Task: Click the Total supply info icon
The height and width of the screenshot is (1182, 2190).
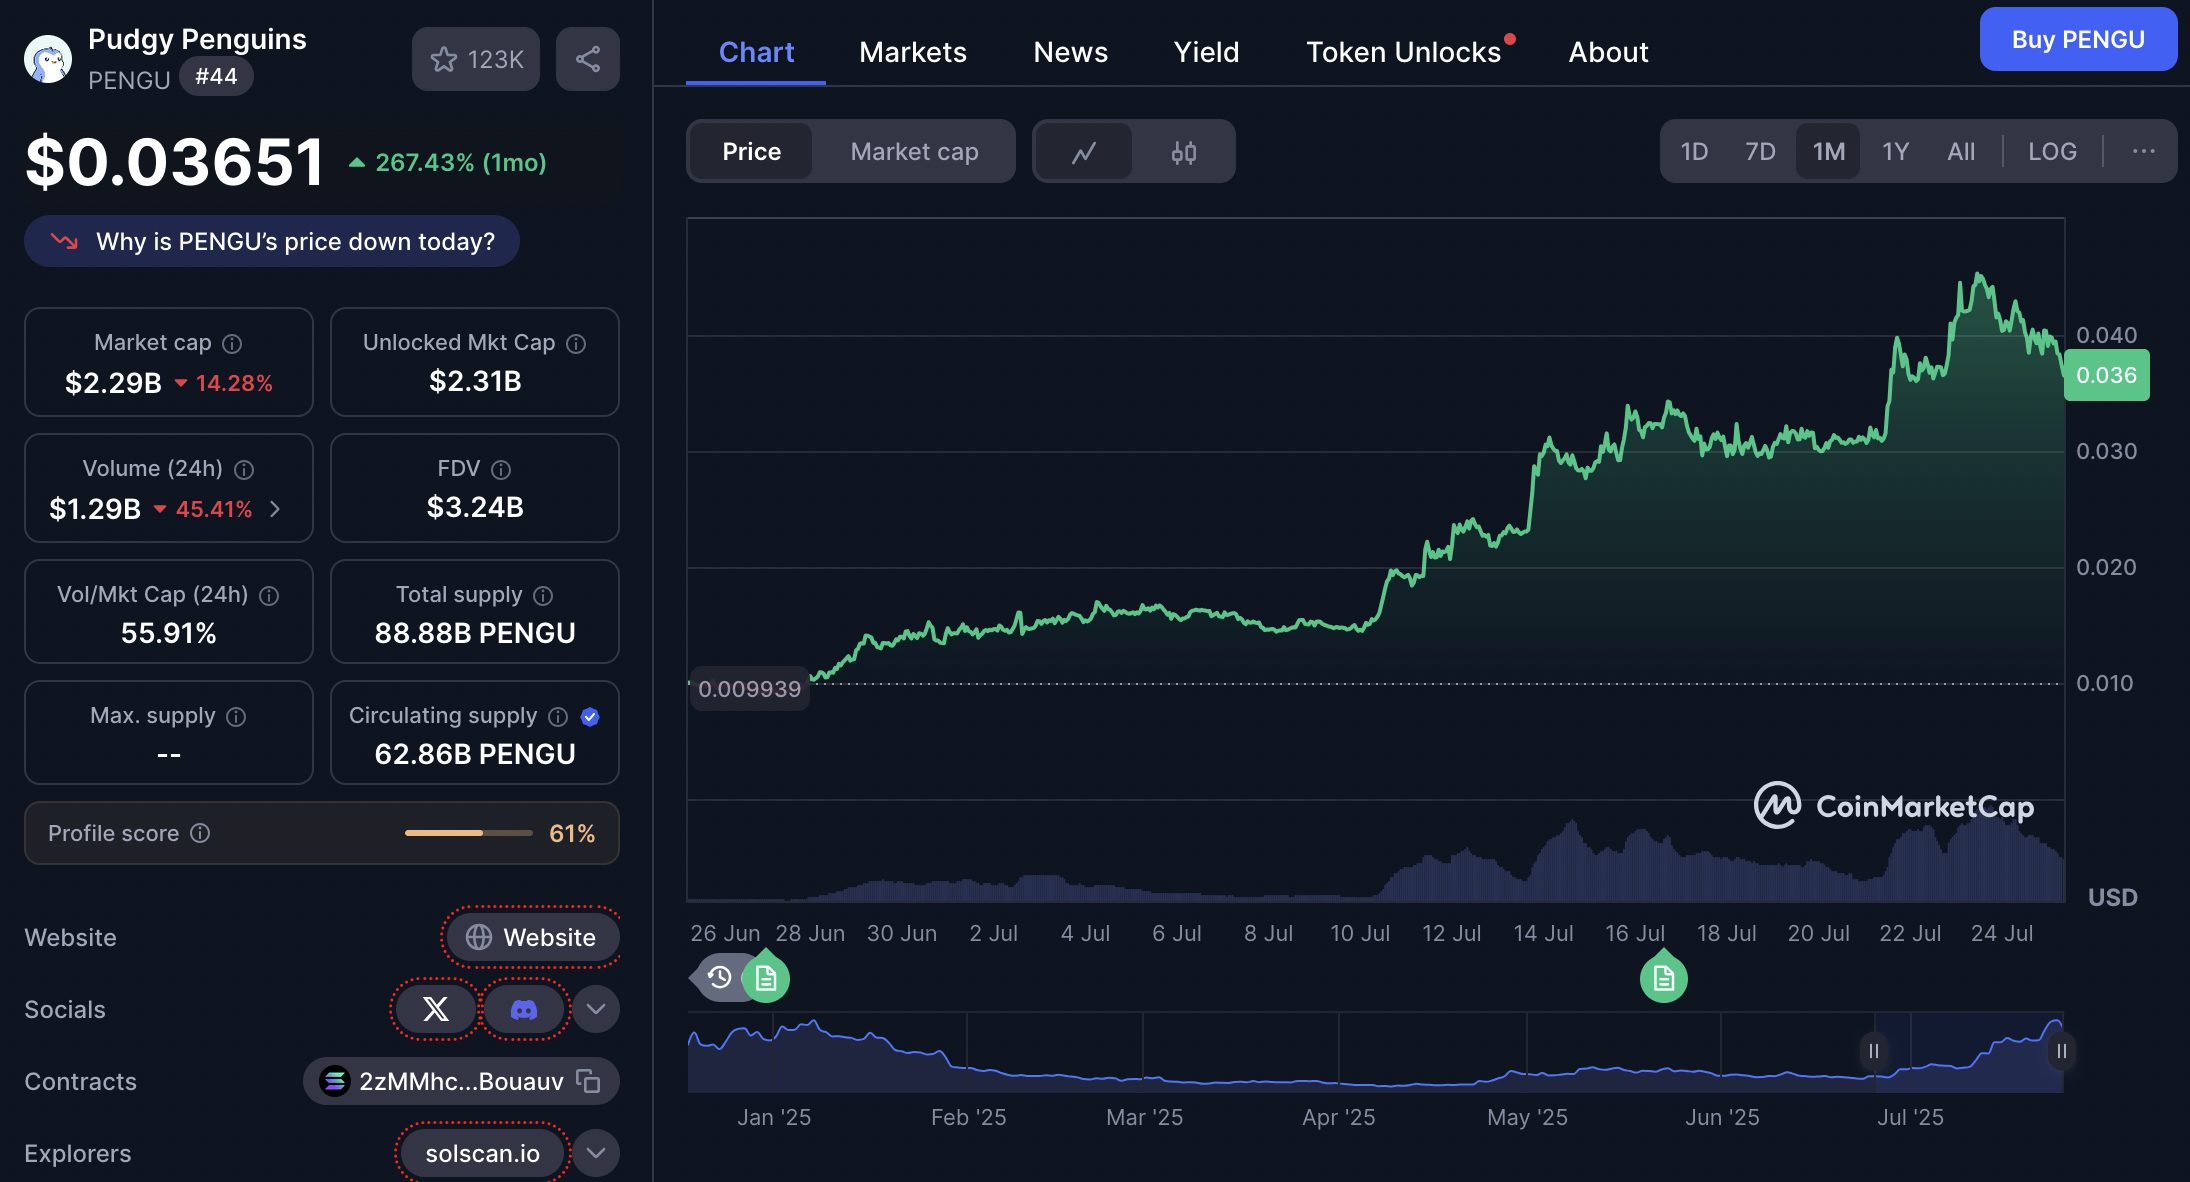Action: (543, 596)
